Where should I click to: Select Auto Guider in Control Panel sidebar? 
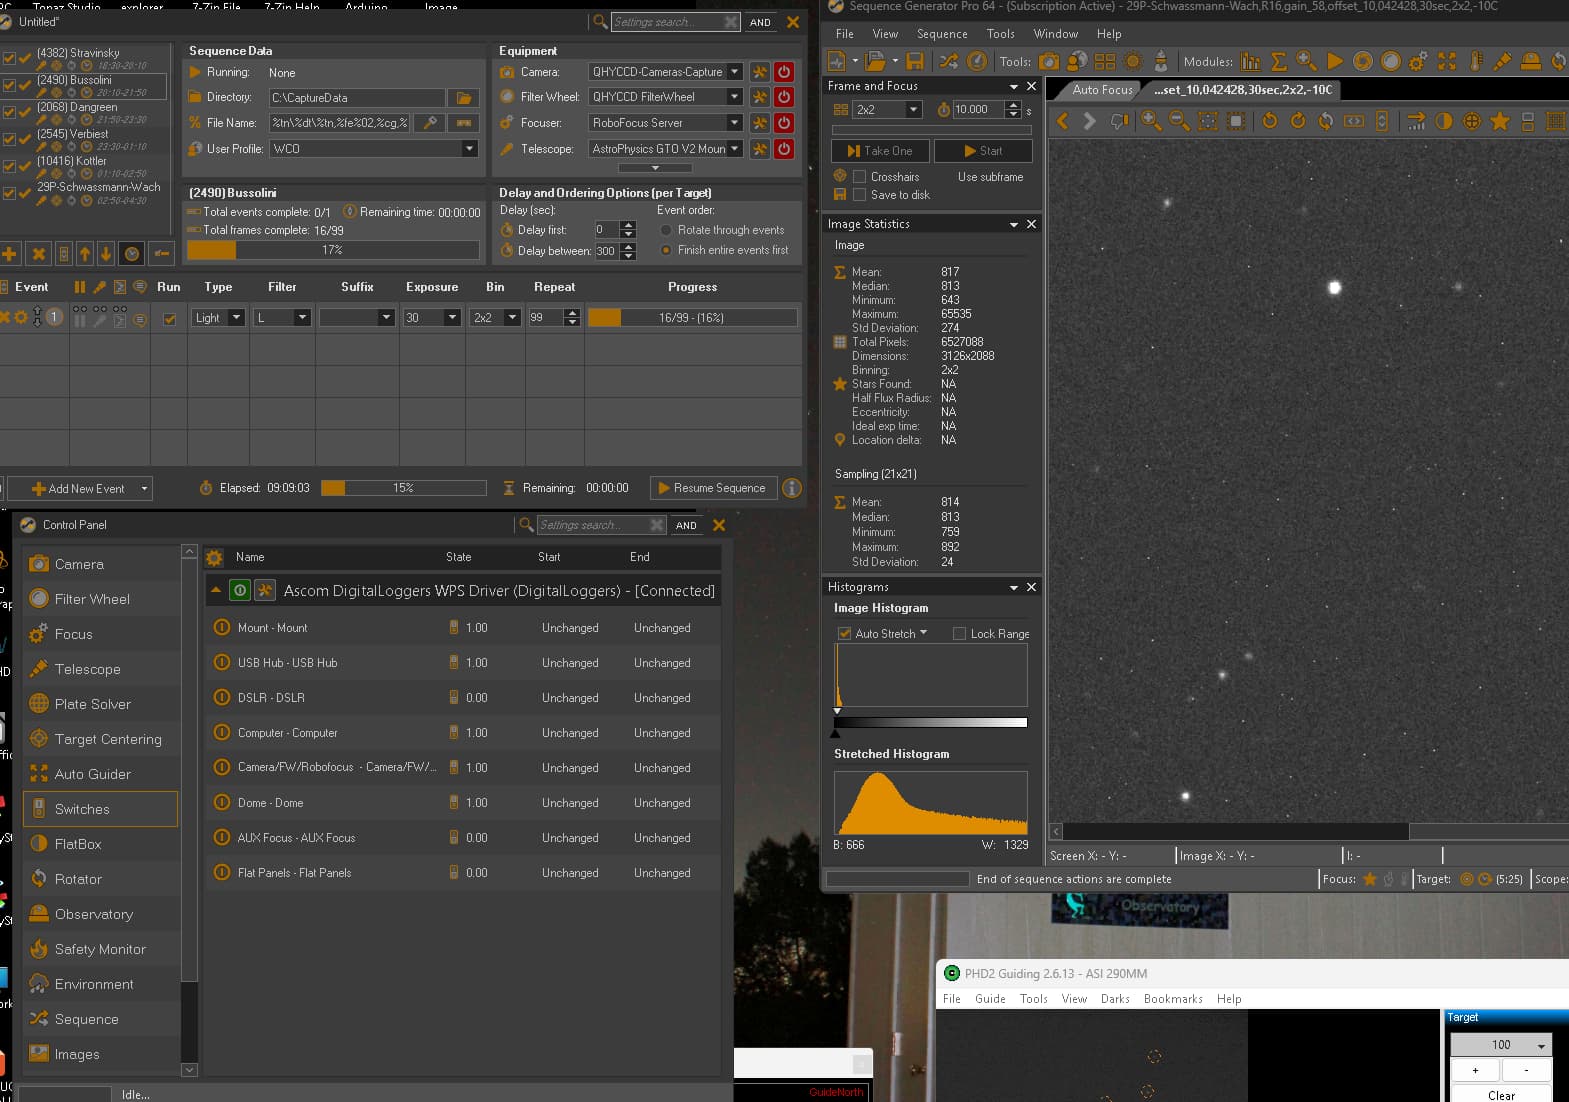tap(92, 774)
